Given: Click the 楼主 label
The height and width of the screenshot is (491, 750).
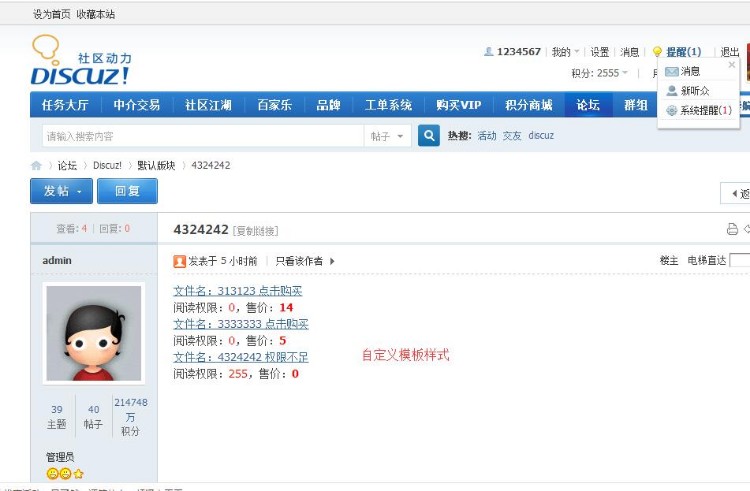Looking at the screenshot, I should coord(669,261).
